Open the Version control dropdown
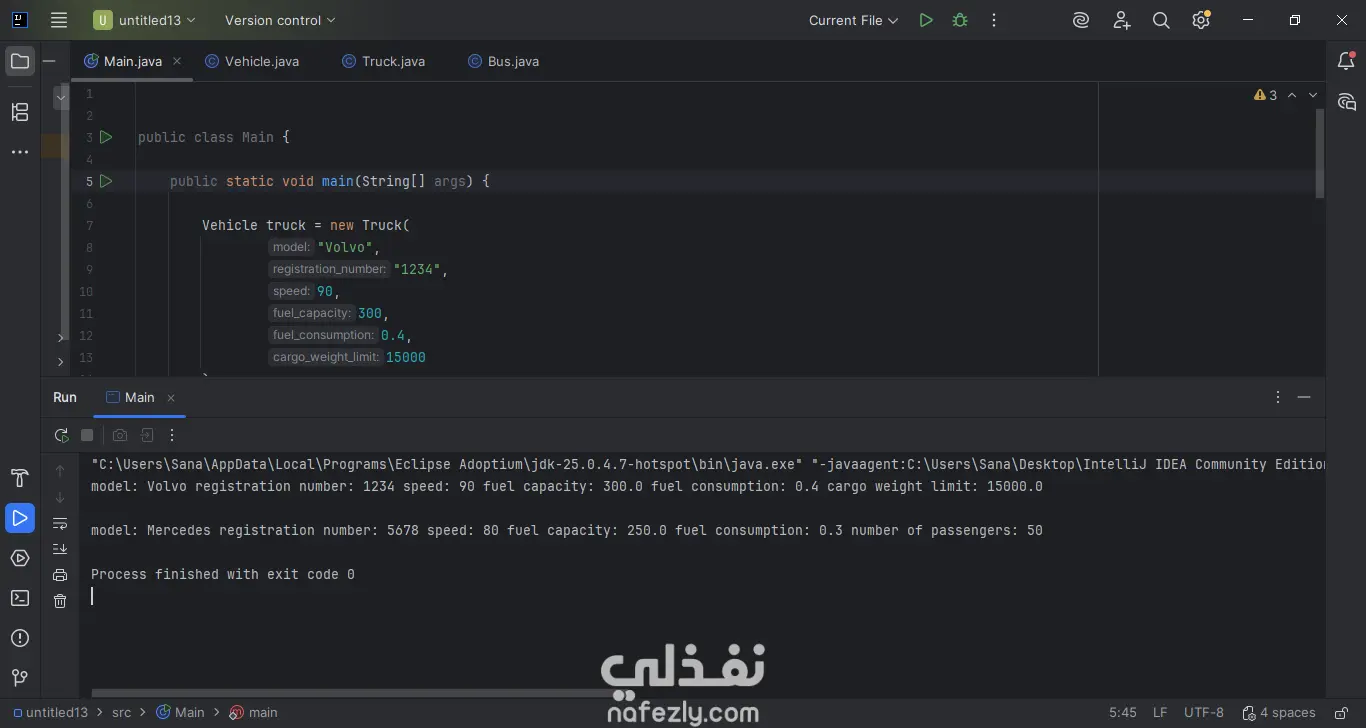Image resolution: width=1366 pixels, height=728 pixels. tap(280, 20)
